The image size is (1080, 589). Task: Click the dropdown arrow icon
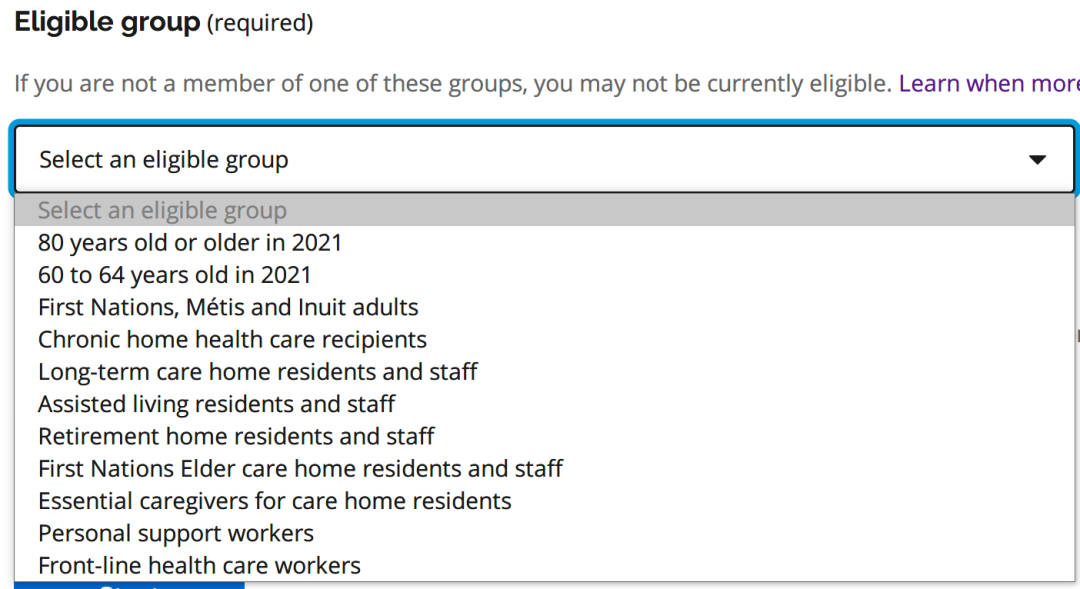(1037, 160)
